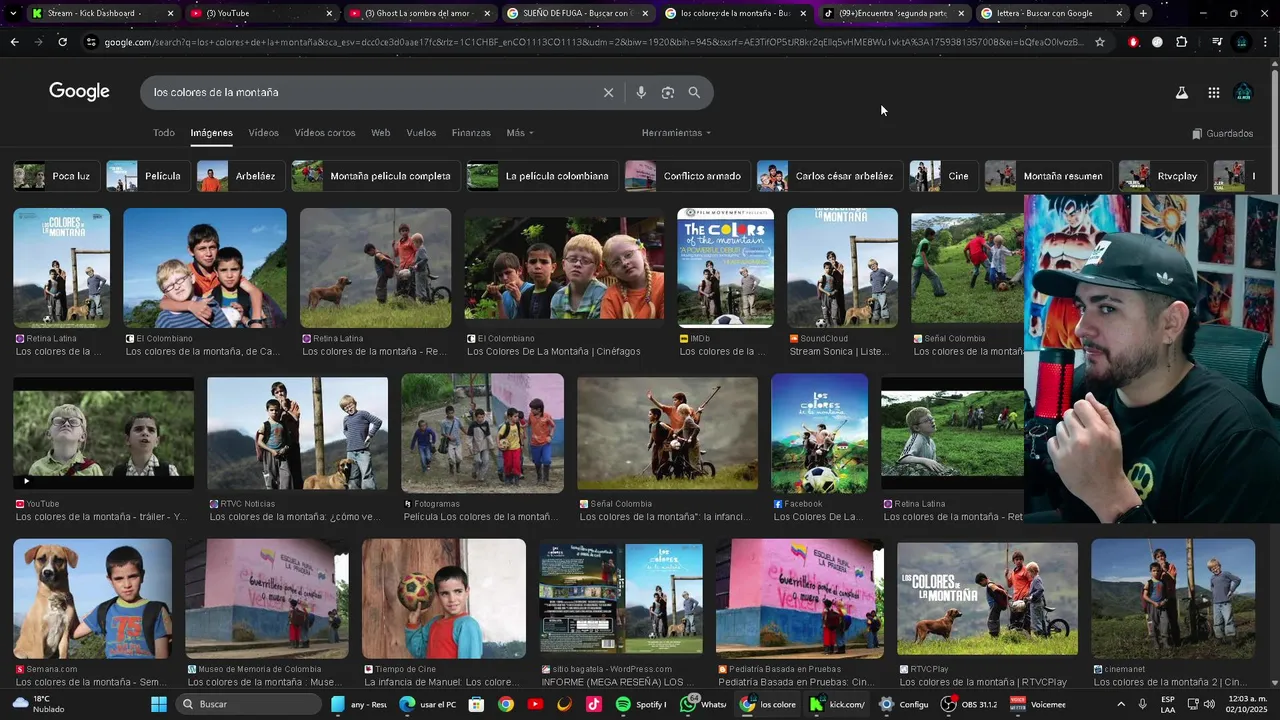
Task: Filter by Carlos césar arbeláez chip
Action: point(829,176)
